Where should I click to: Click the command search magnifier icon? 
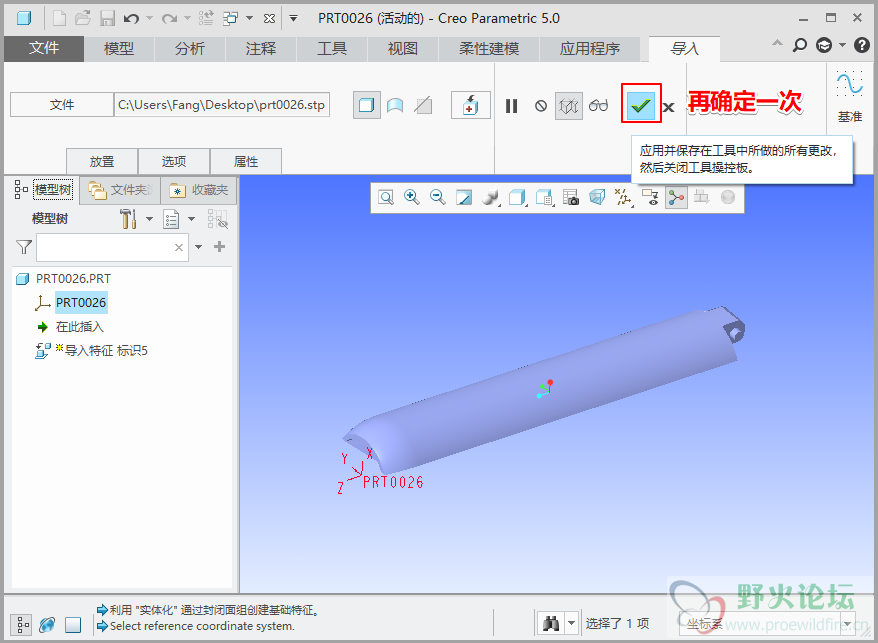coord(800,45)
